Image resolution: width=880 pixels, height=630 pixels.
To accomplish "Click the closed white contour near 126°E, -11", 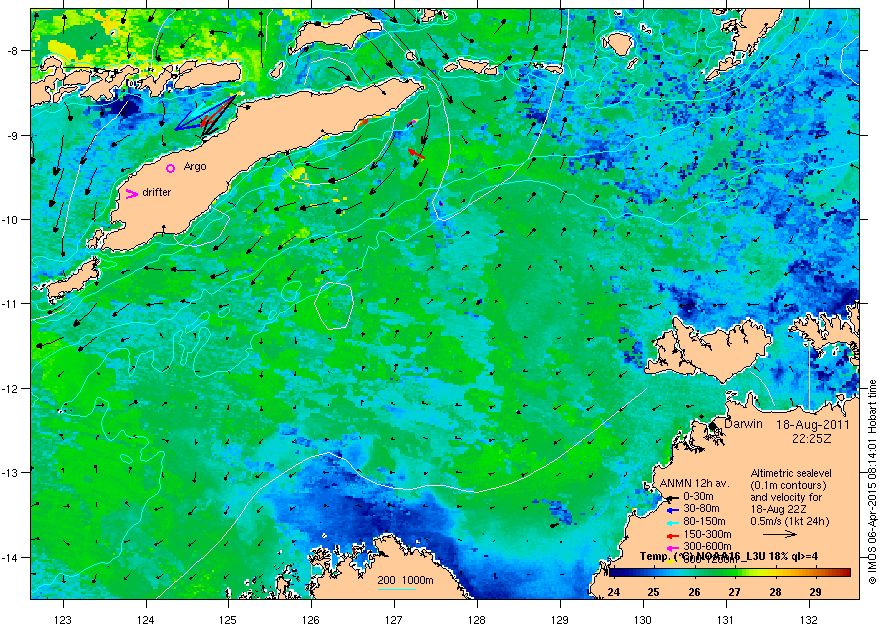I will pos(333,306).
